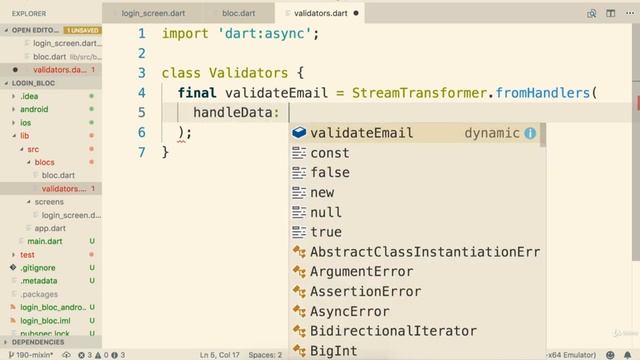
Task: Open notifications bell icon
Action: click(x=627, y=355)
